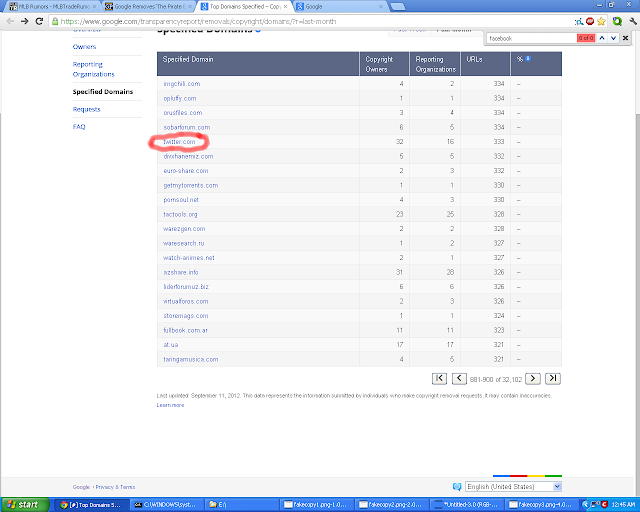The height and width of the screenshot is (512, 640).
Task: Click the chat bubble icon near language selector
Action: coord(457,486)
